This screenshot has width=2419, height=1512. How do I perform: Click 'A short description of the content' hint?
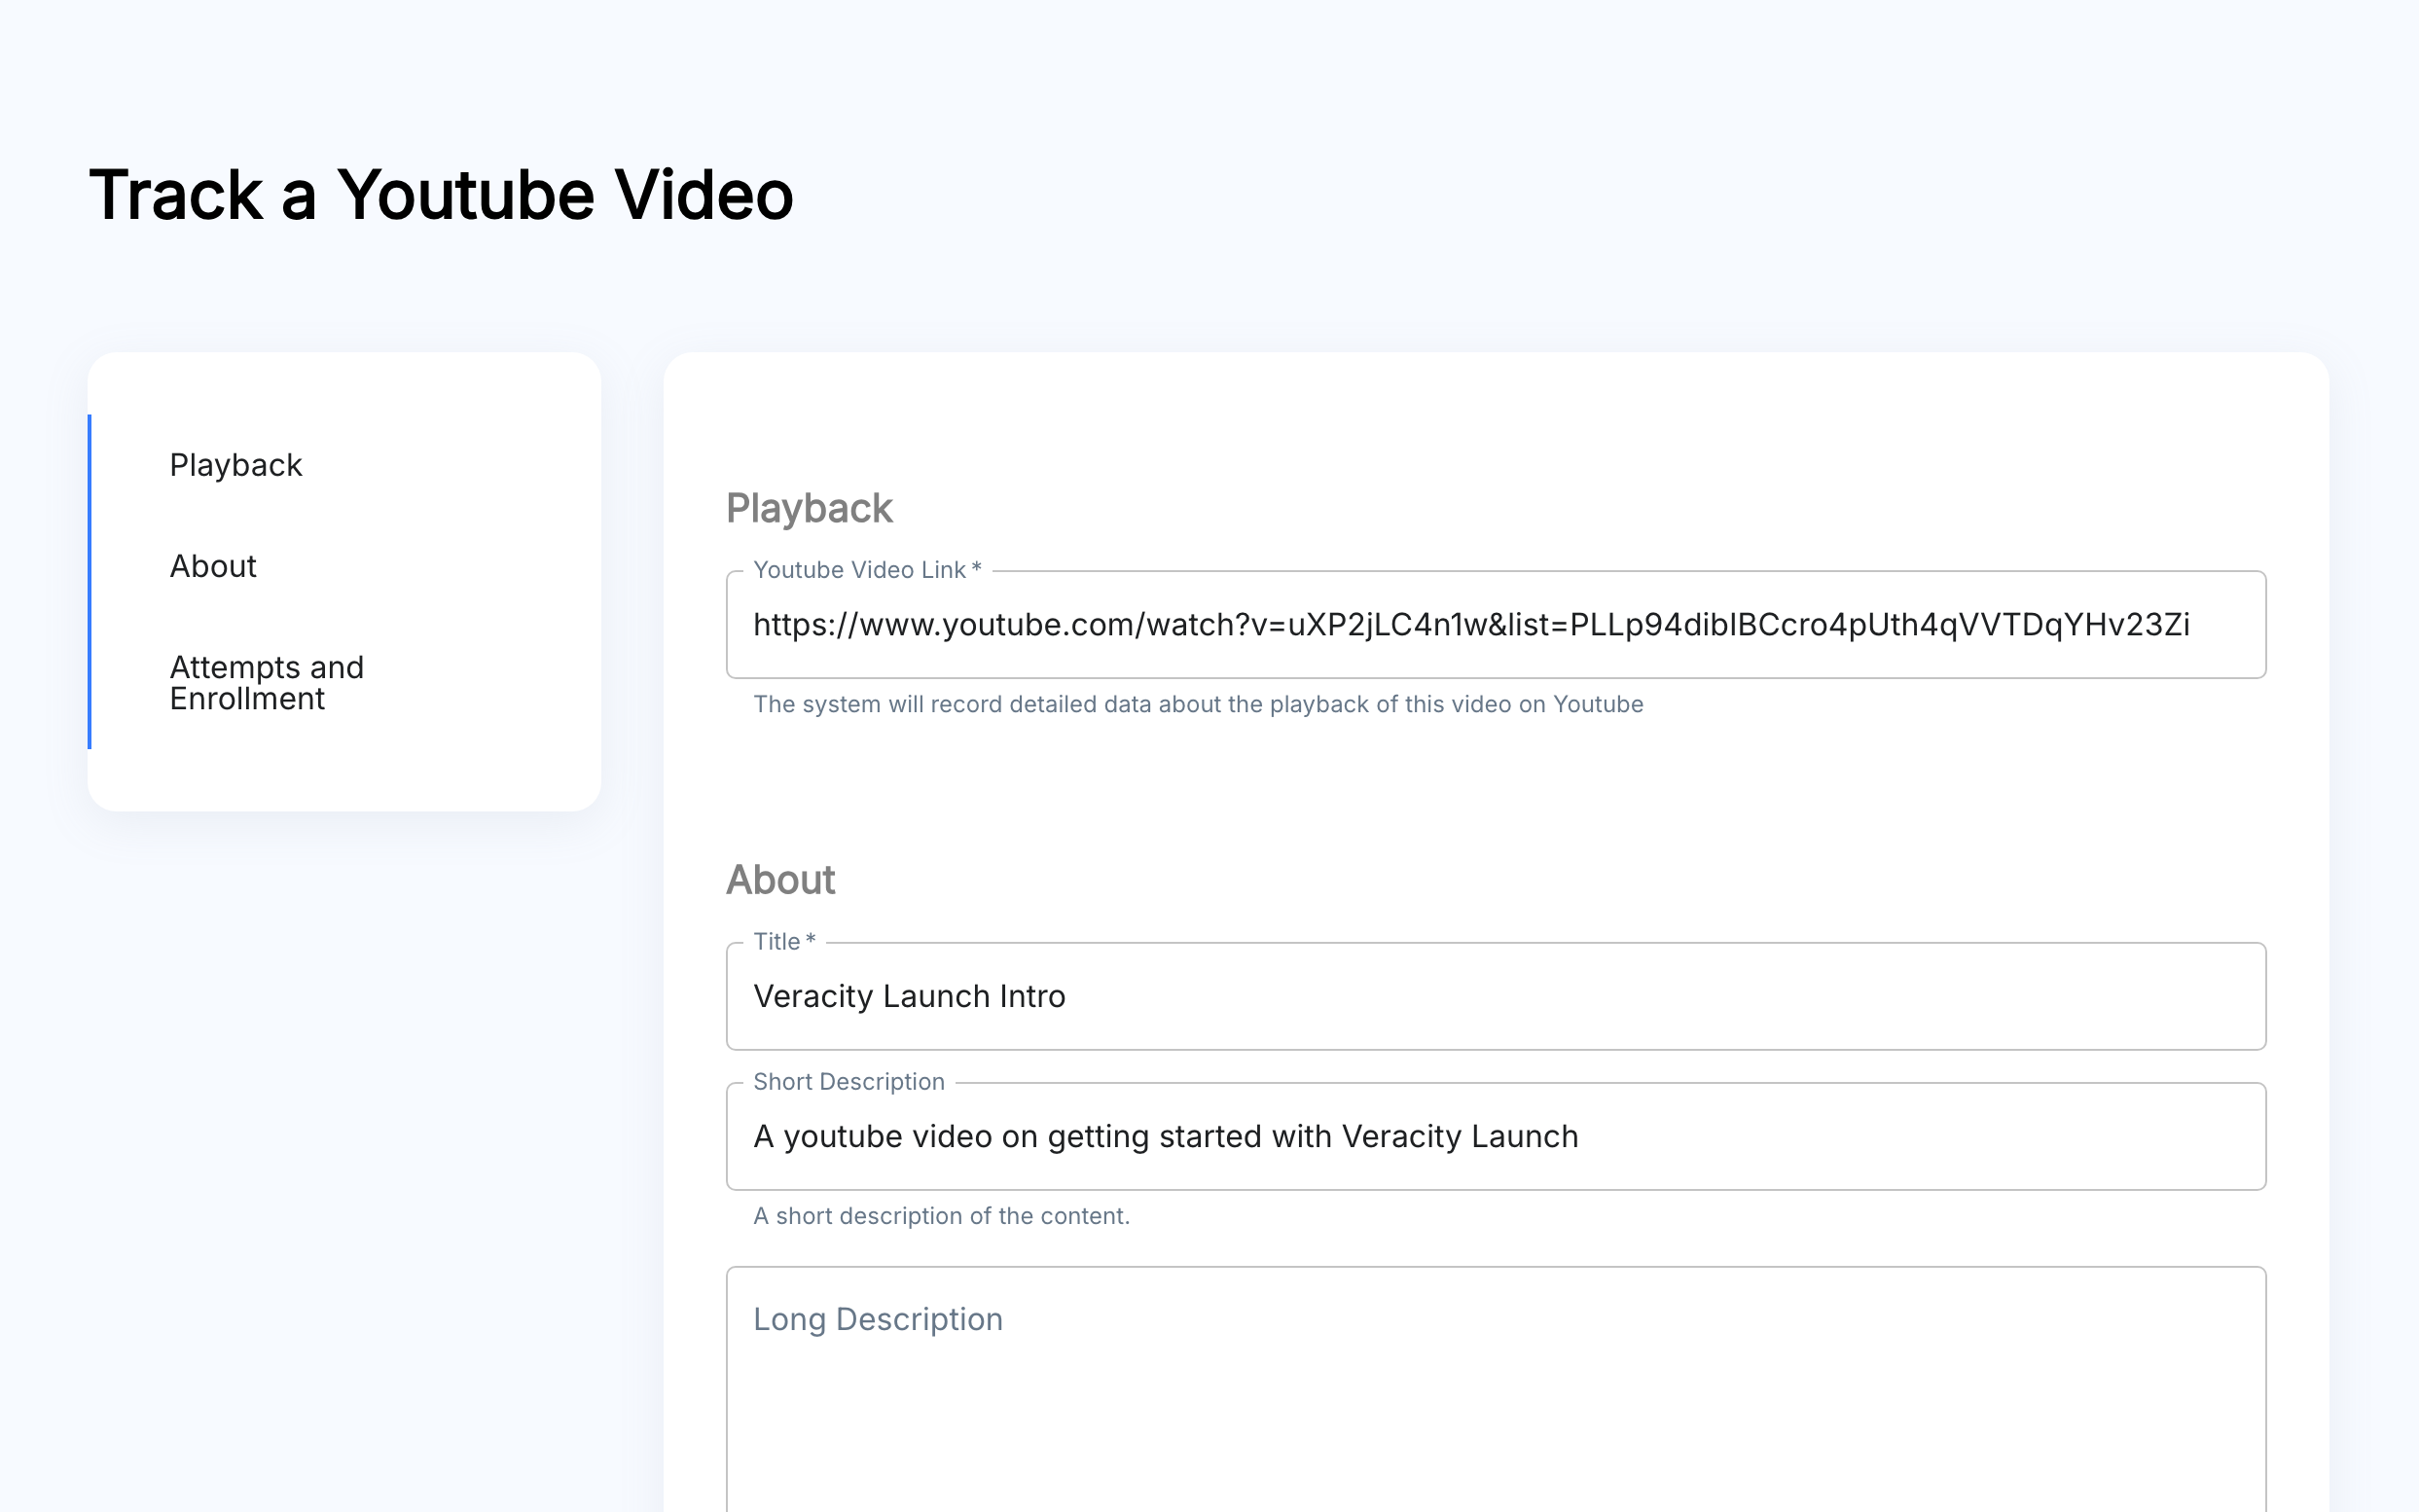coord(940,1216)
